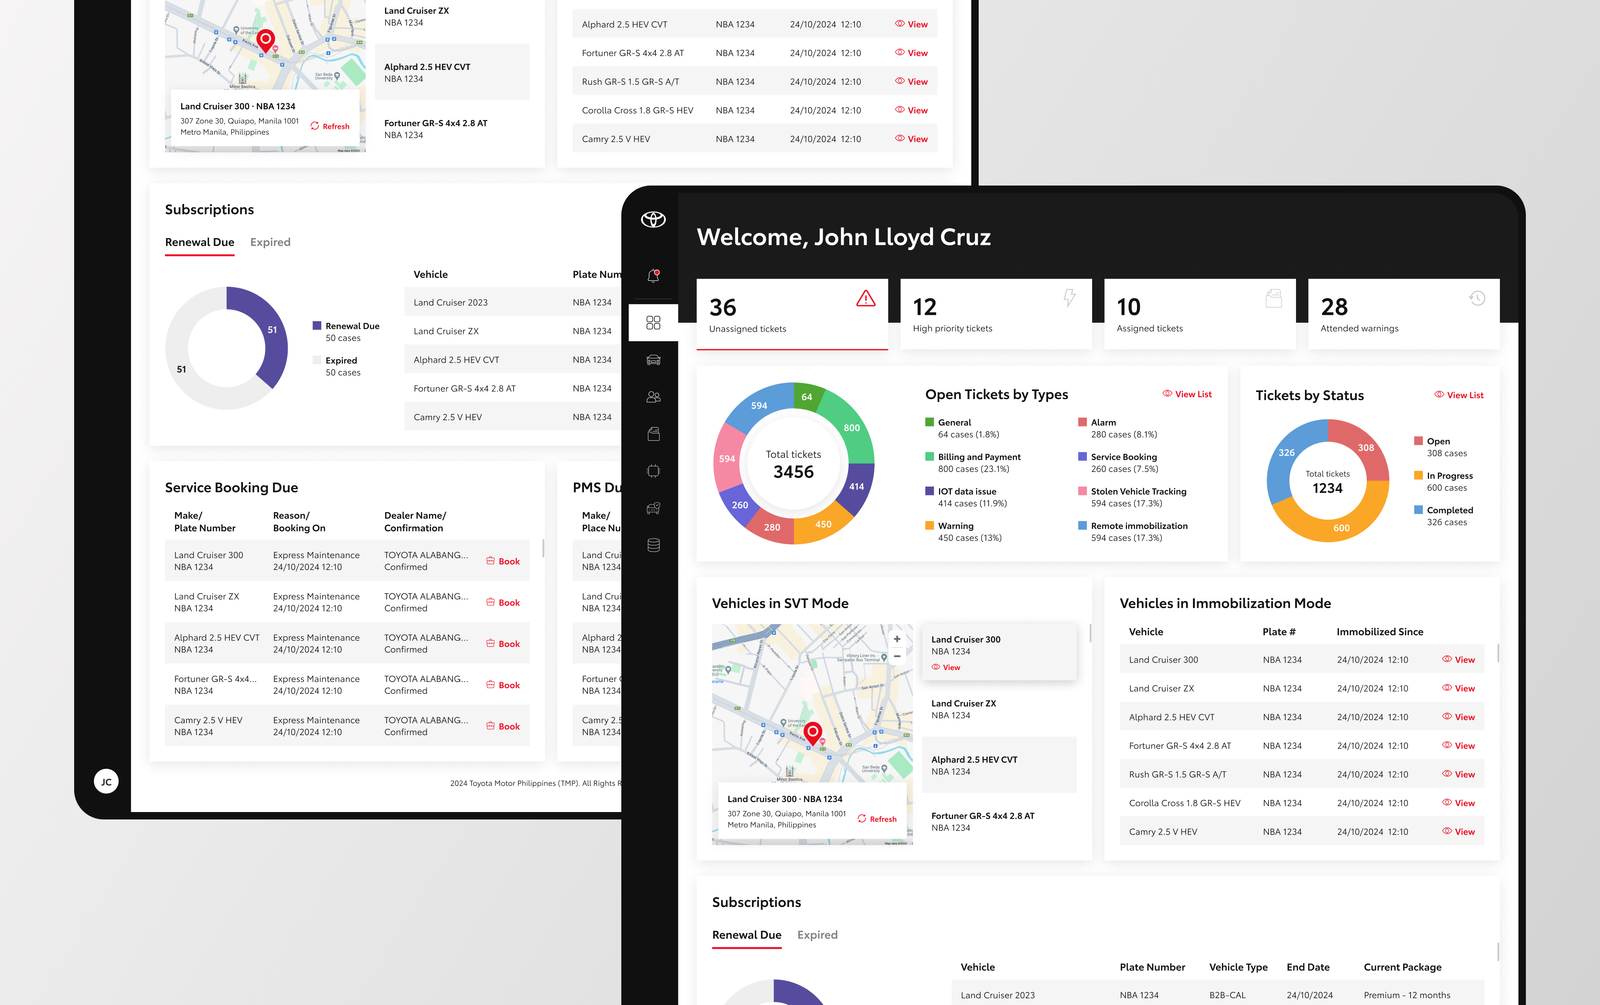View the immobilized Corolla Cross 1.8 GR-S HEV in the front dashboard
The width and height of the screenshot is (1600, 1005).
[x=1458, y=803]
